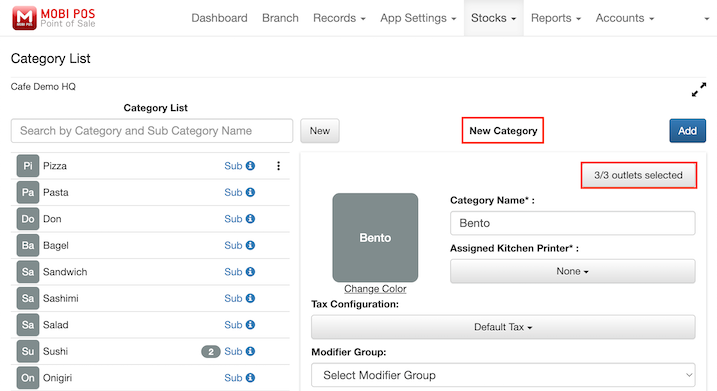Open Sub categories for Don
The image size is (717, 391).
(x=233, y=219)
